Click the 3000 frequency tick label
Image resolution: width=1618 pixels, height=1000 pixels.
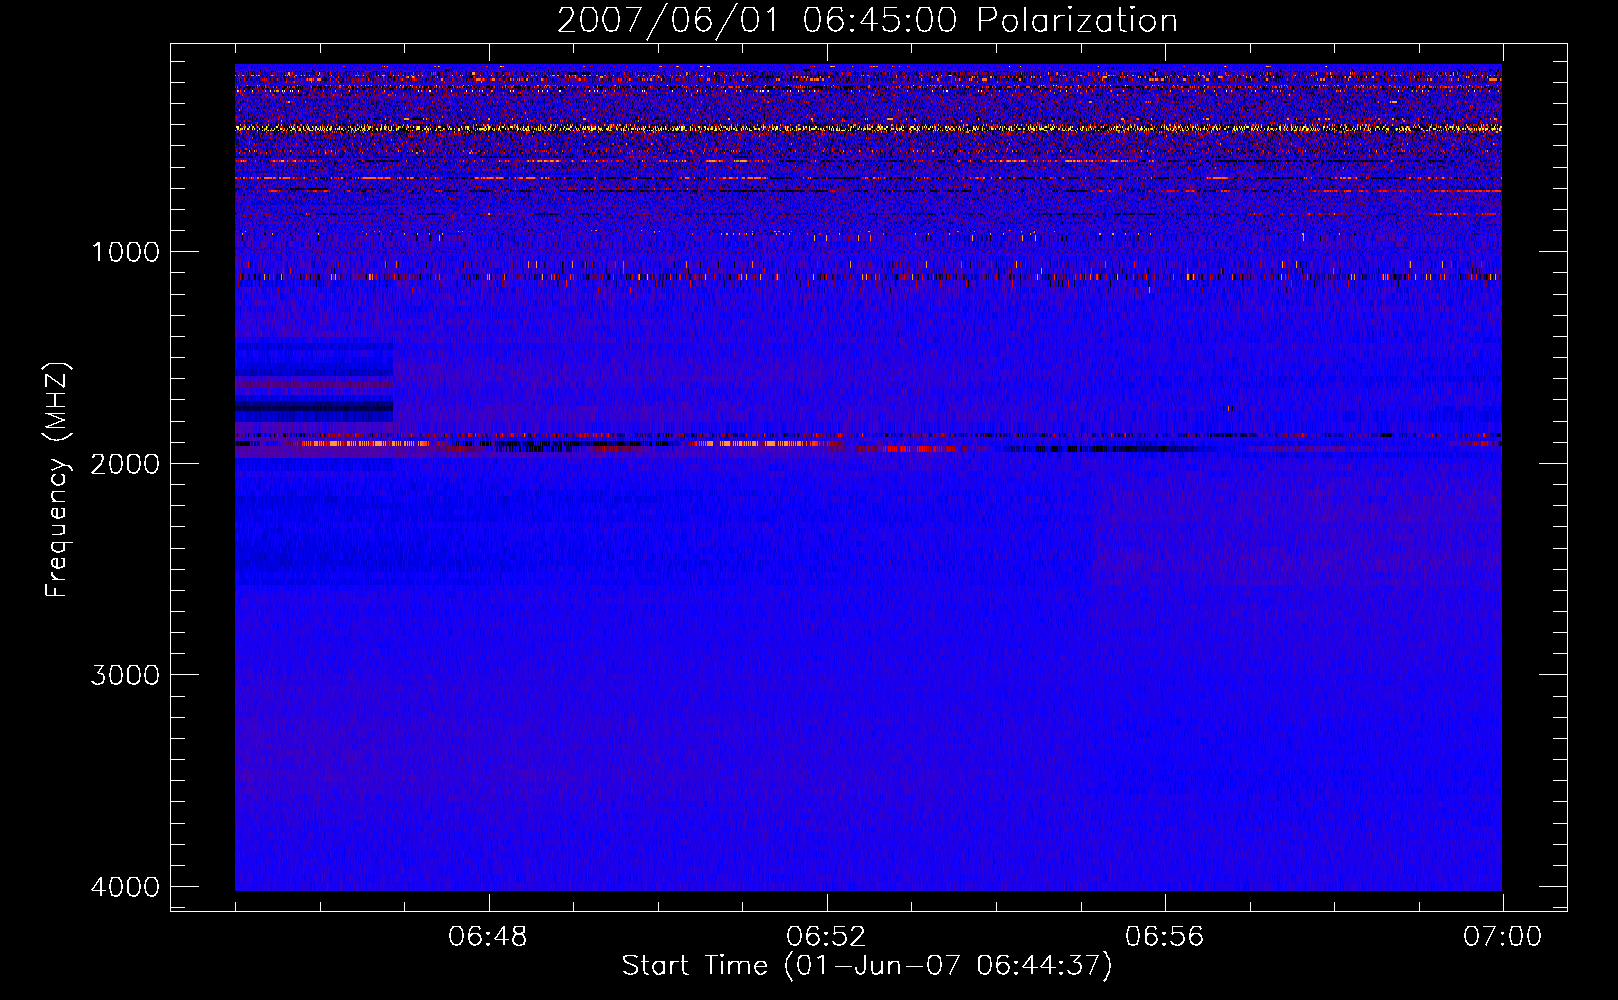pyautogui.click(x=125, y=675)
